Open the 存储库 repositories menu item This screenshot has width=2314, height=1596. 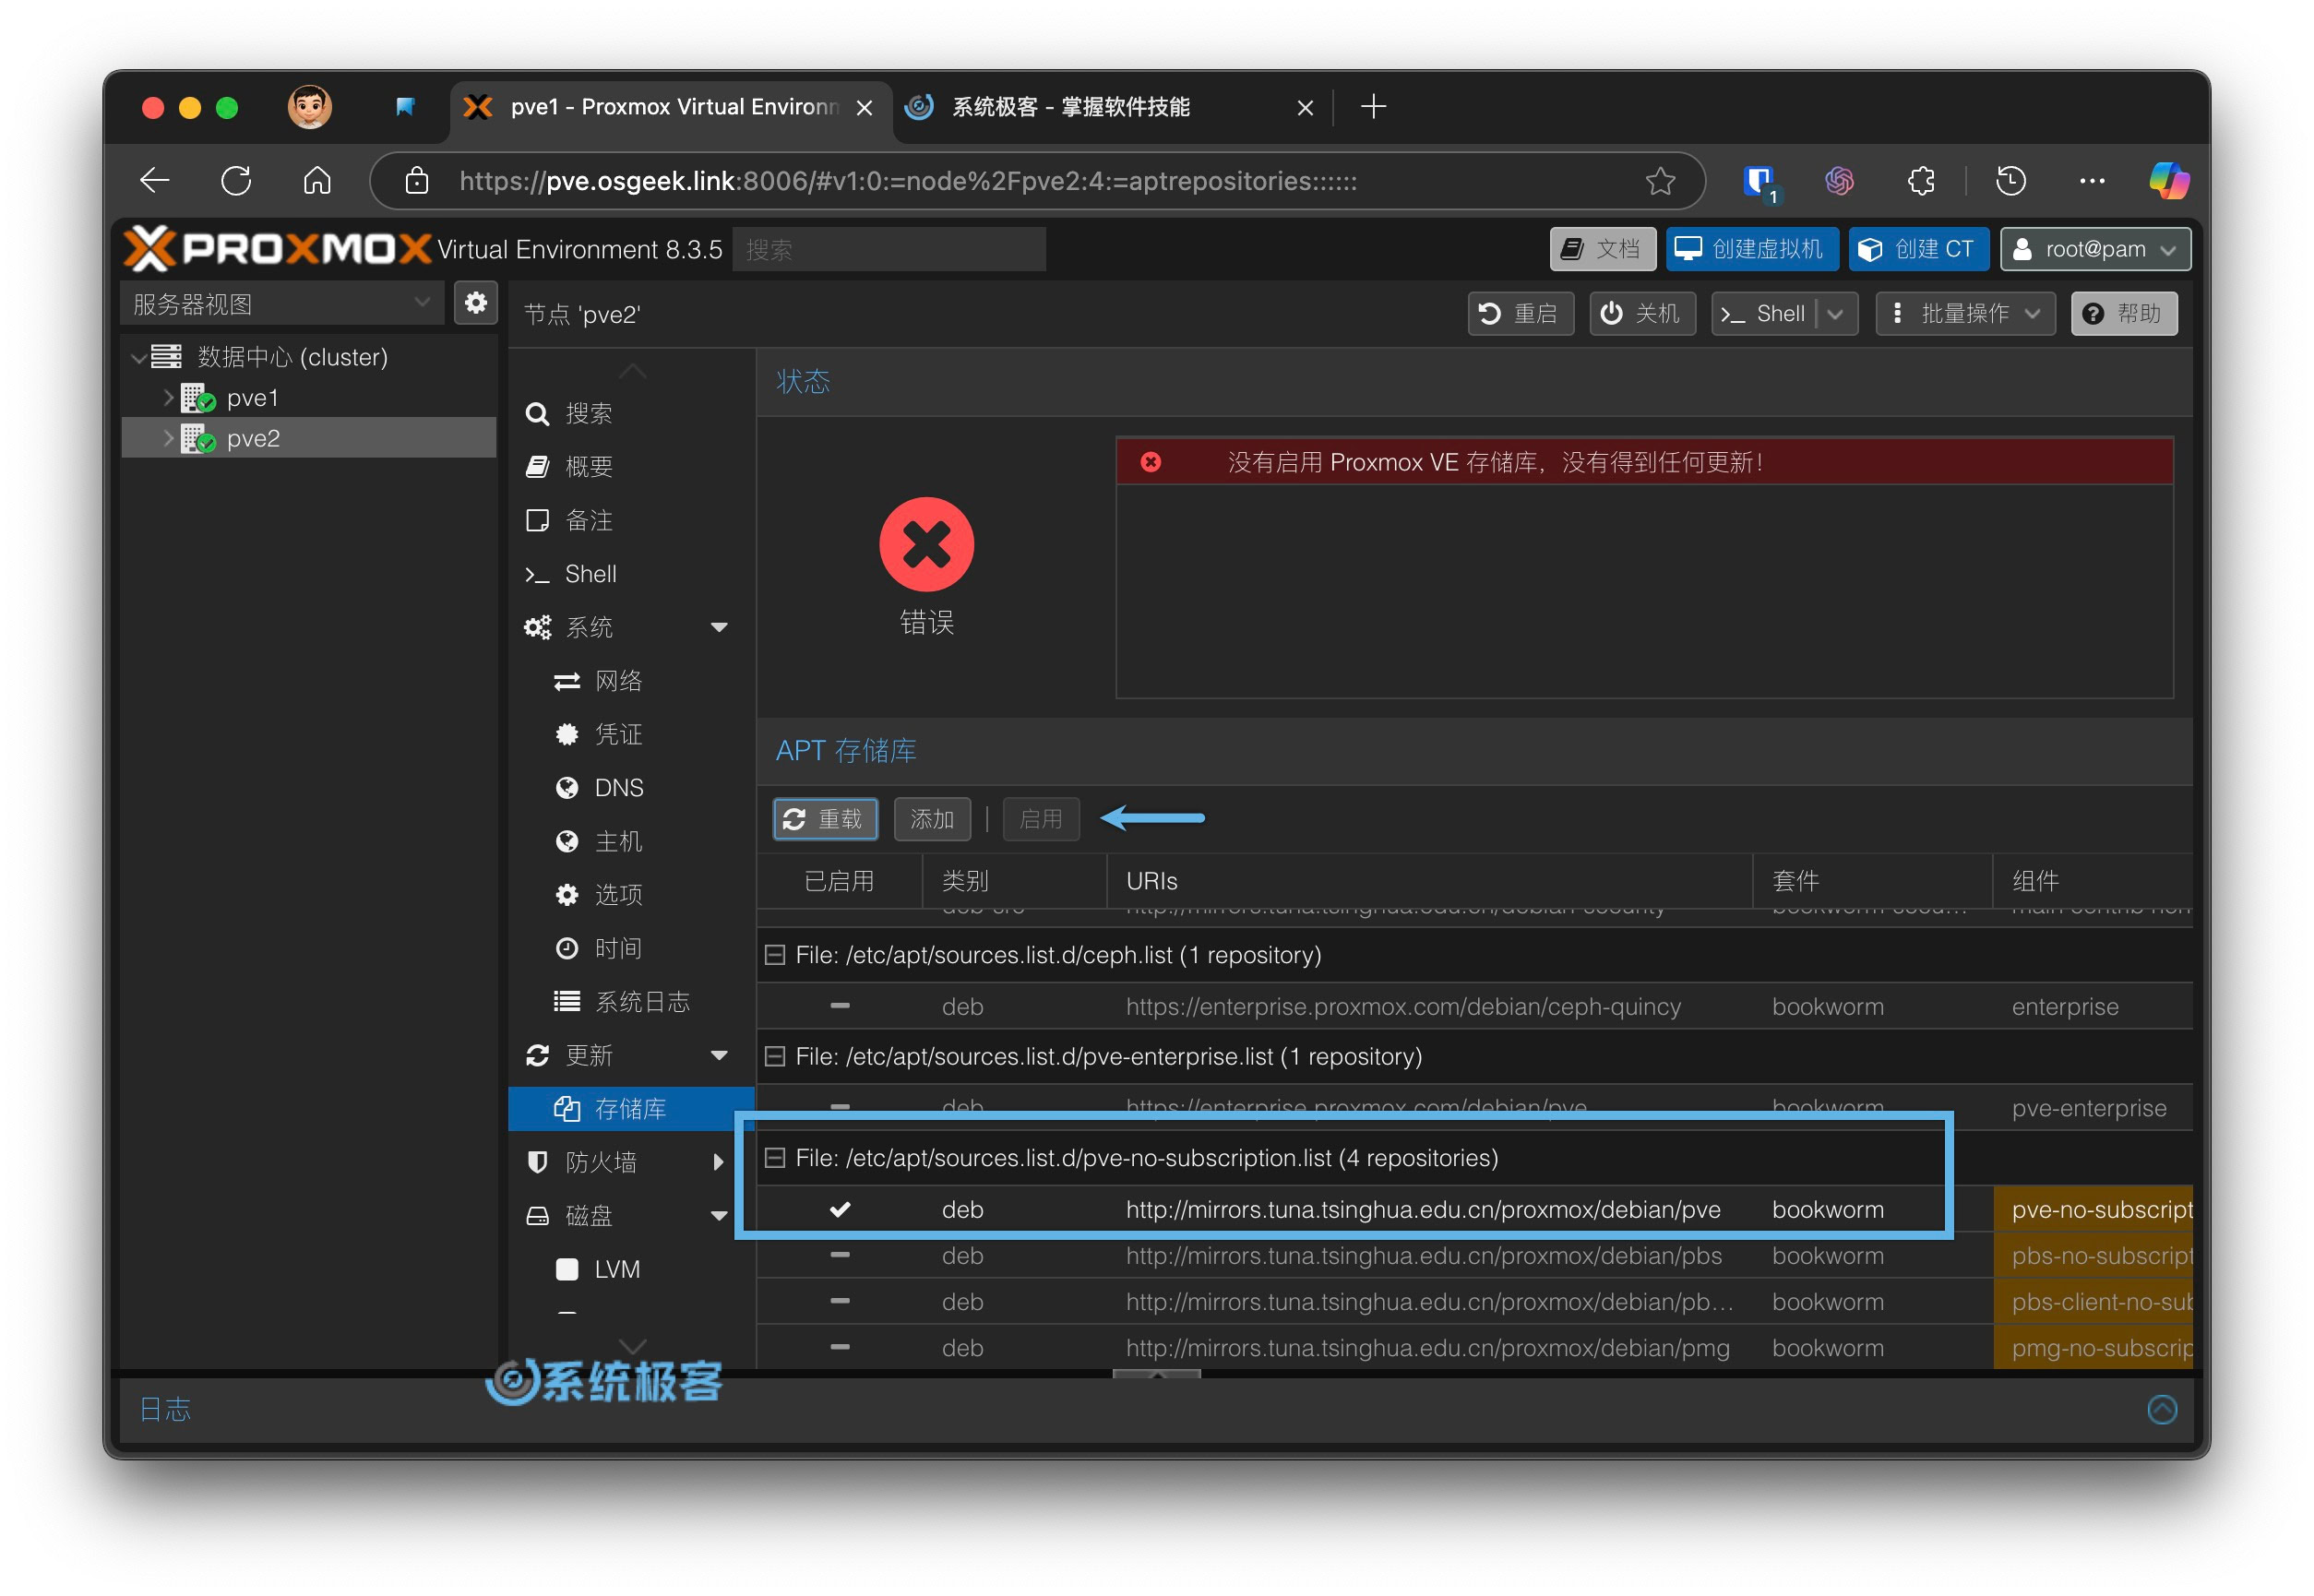(x=629, y=1109)
